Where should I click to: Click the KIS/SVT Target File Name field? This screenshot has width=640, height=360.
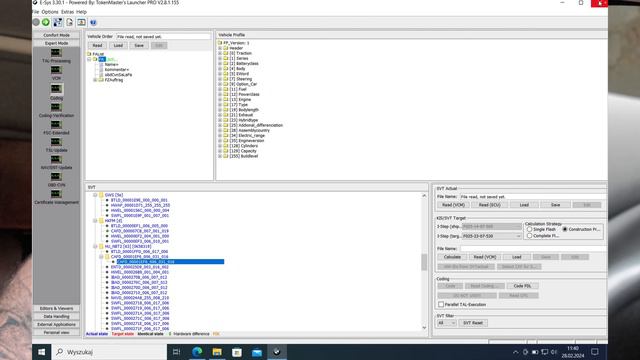(533, 249)
